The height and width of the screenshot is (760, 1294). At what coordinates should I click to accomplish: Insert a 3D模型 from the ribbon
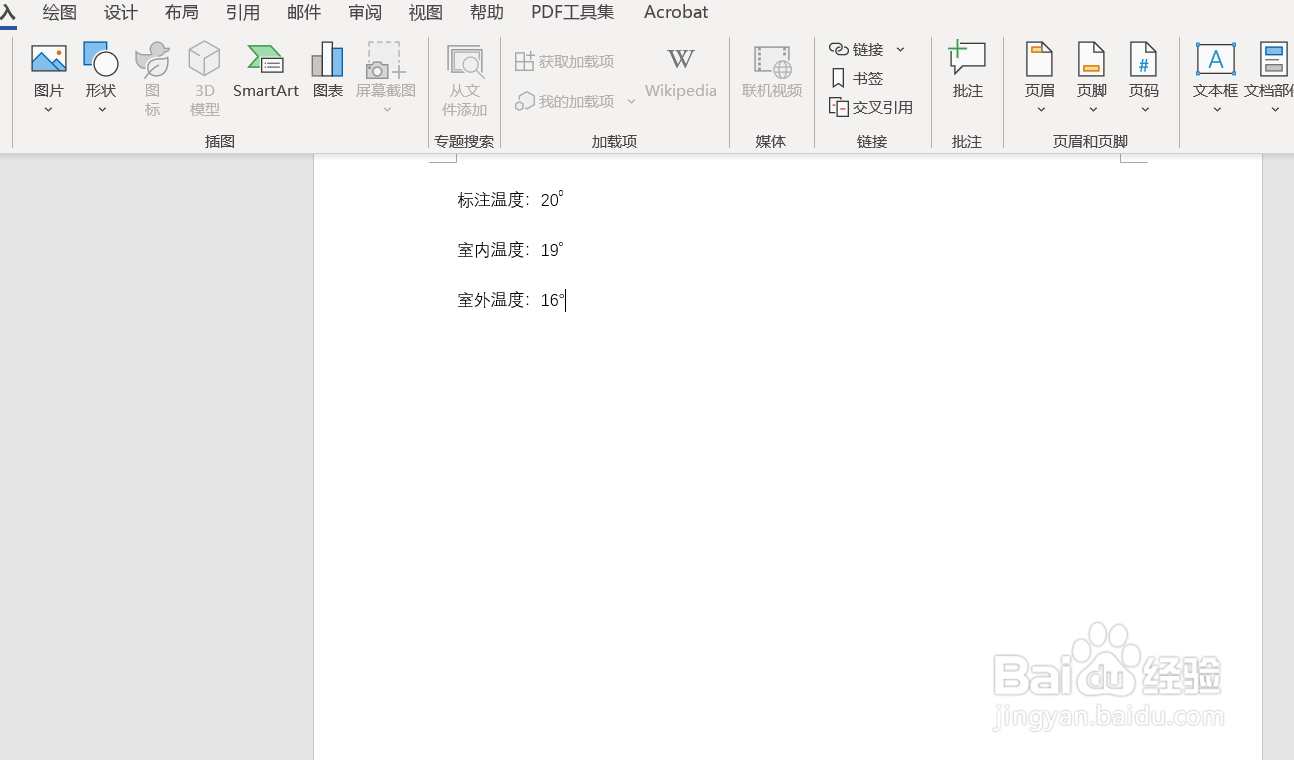pos(204,79)
